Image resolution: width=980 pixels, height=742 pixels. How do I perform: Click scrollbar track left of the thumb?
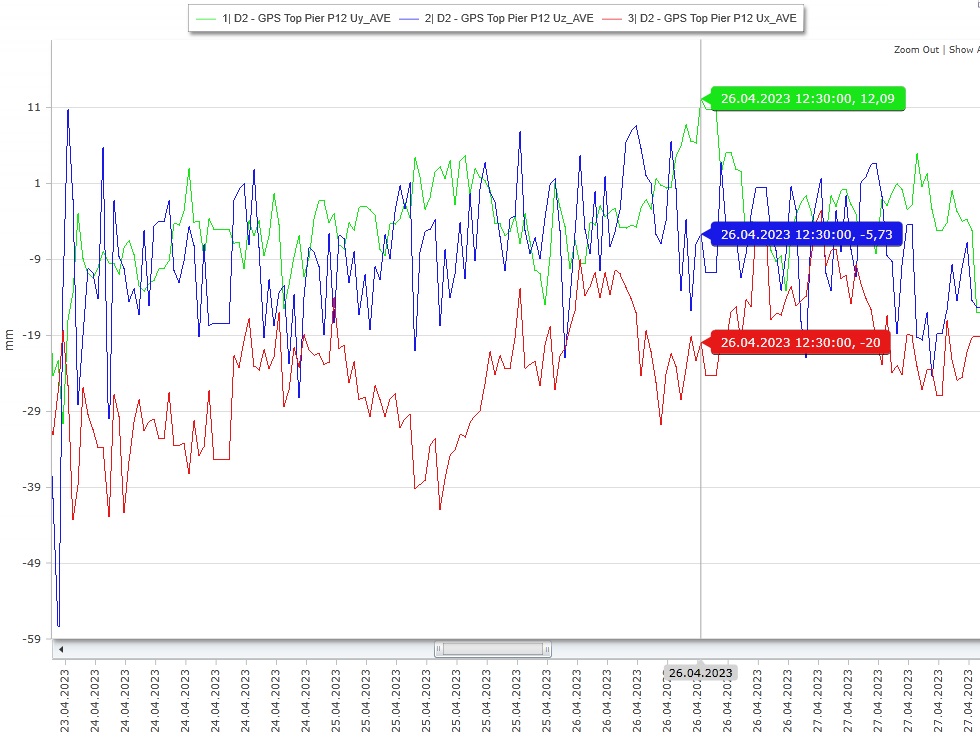[250, 649]
